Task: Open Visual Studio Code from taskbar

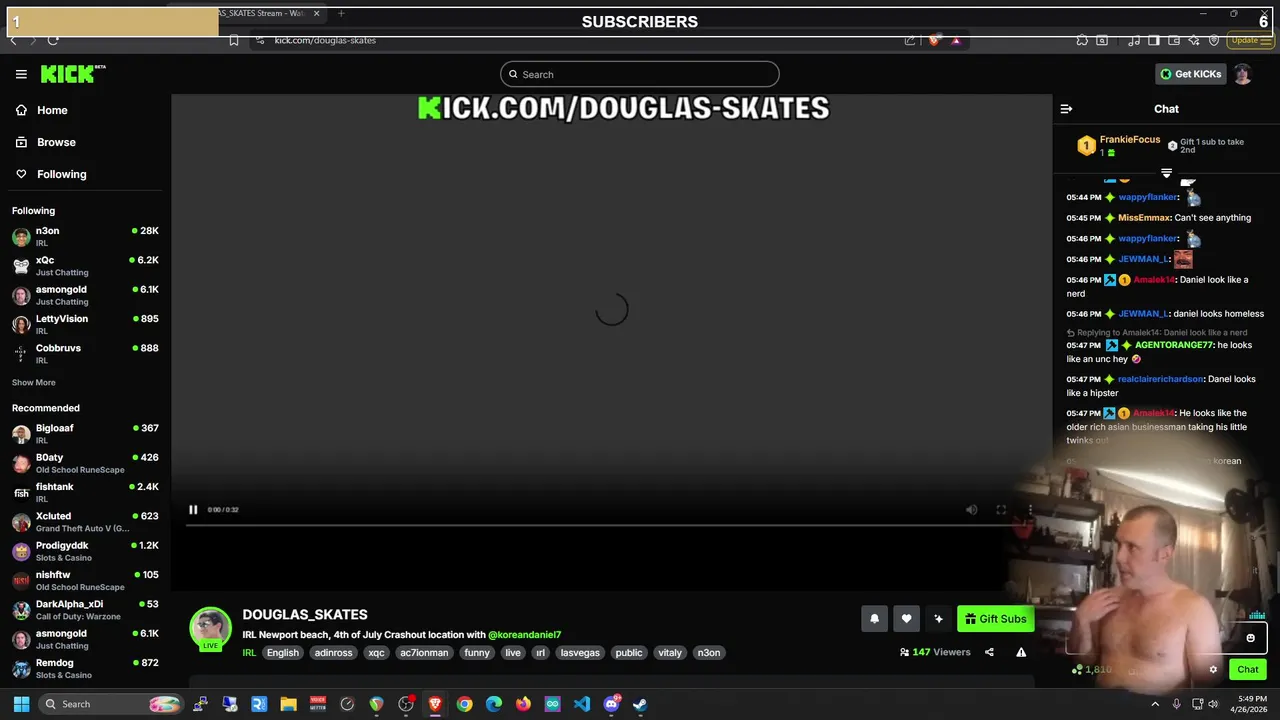Action: [x=582, y=704]
